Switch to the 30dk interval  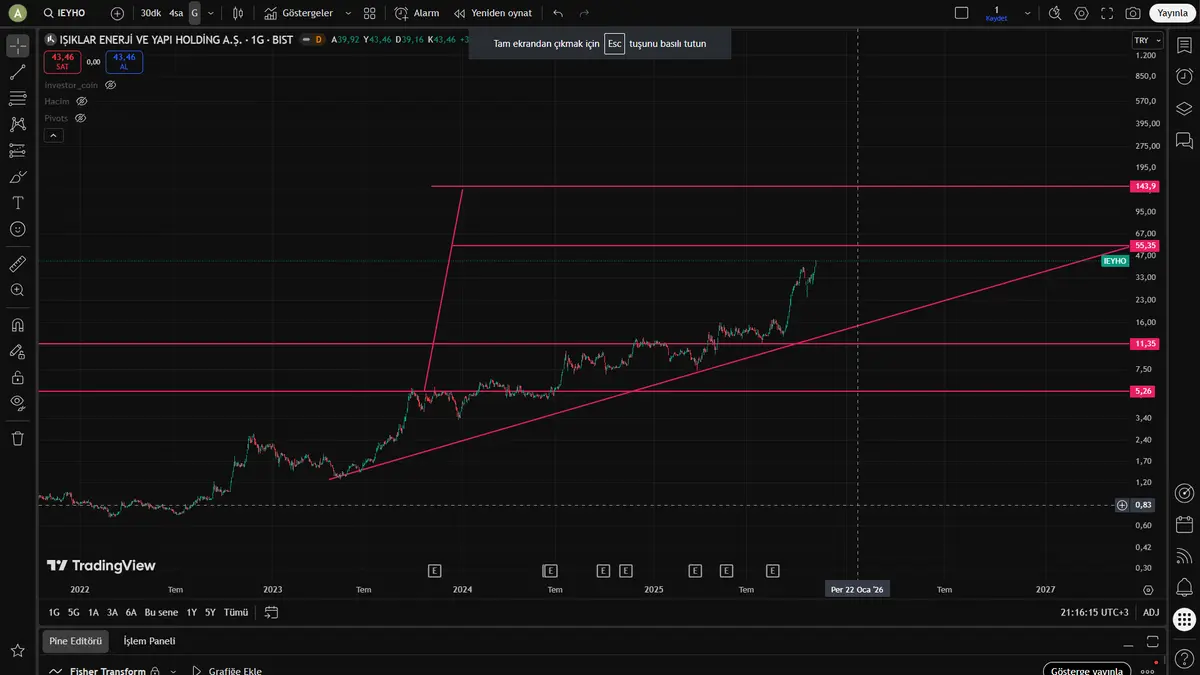point(150,13)
